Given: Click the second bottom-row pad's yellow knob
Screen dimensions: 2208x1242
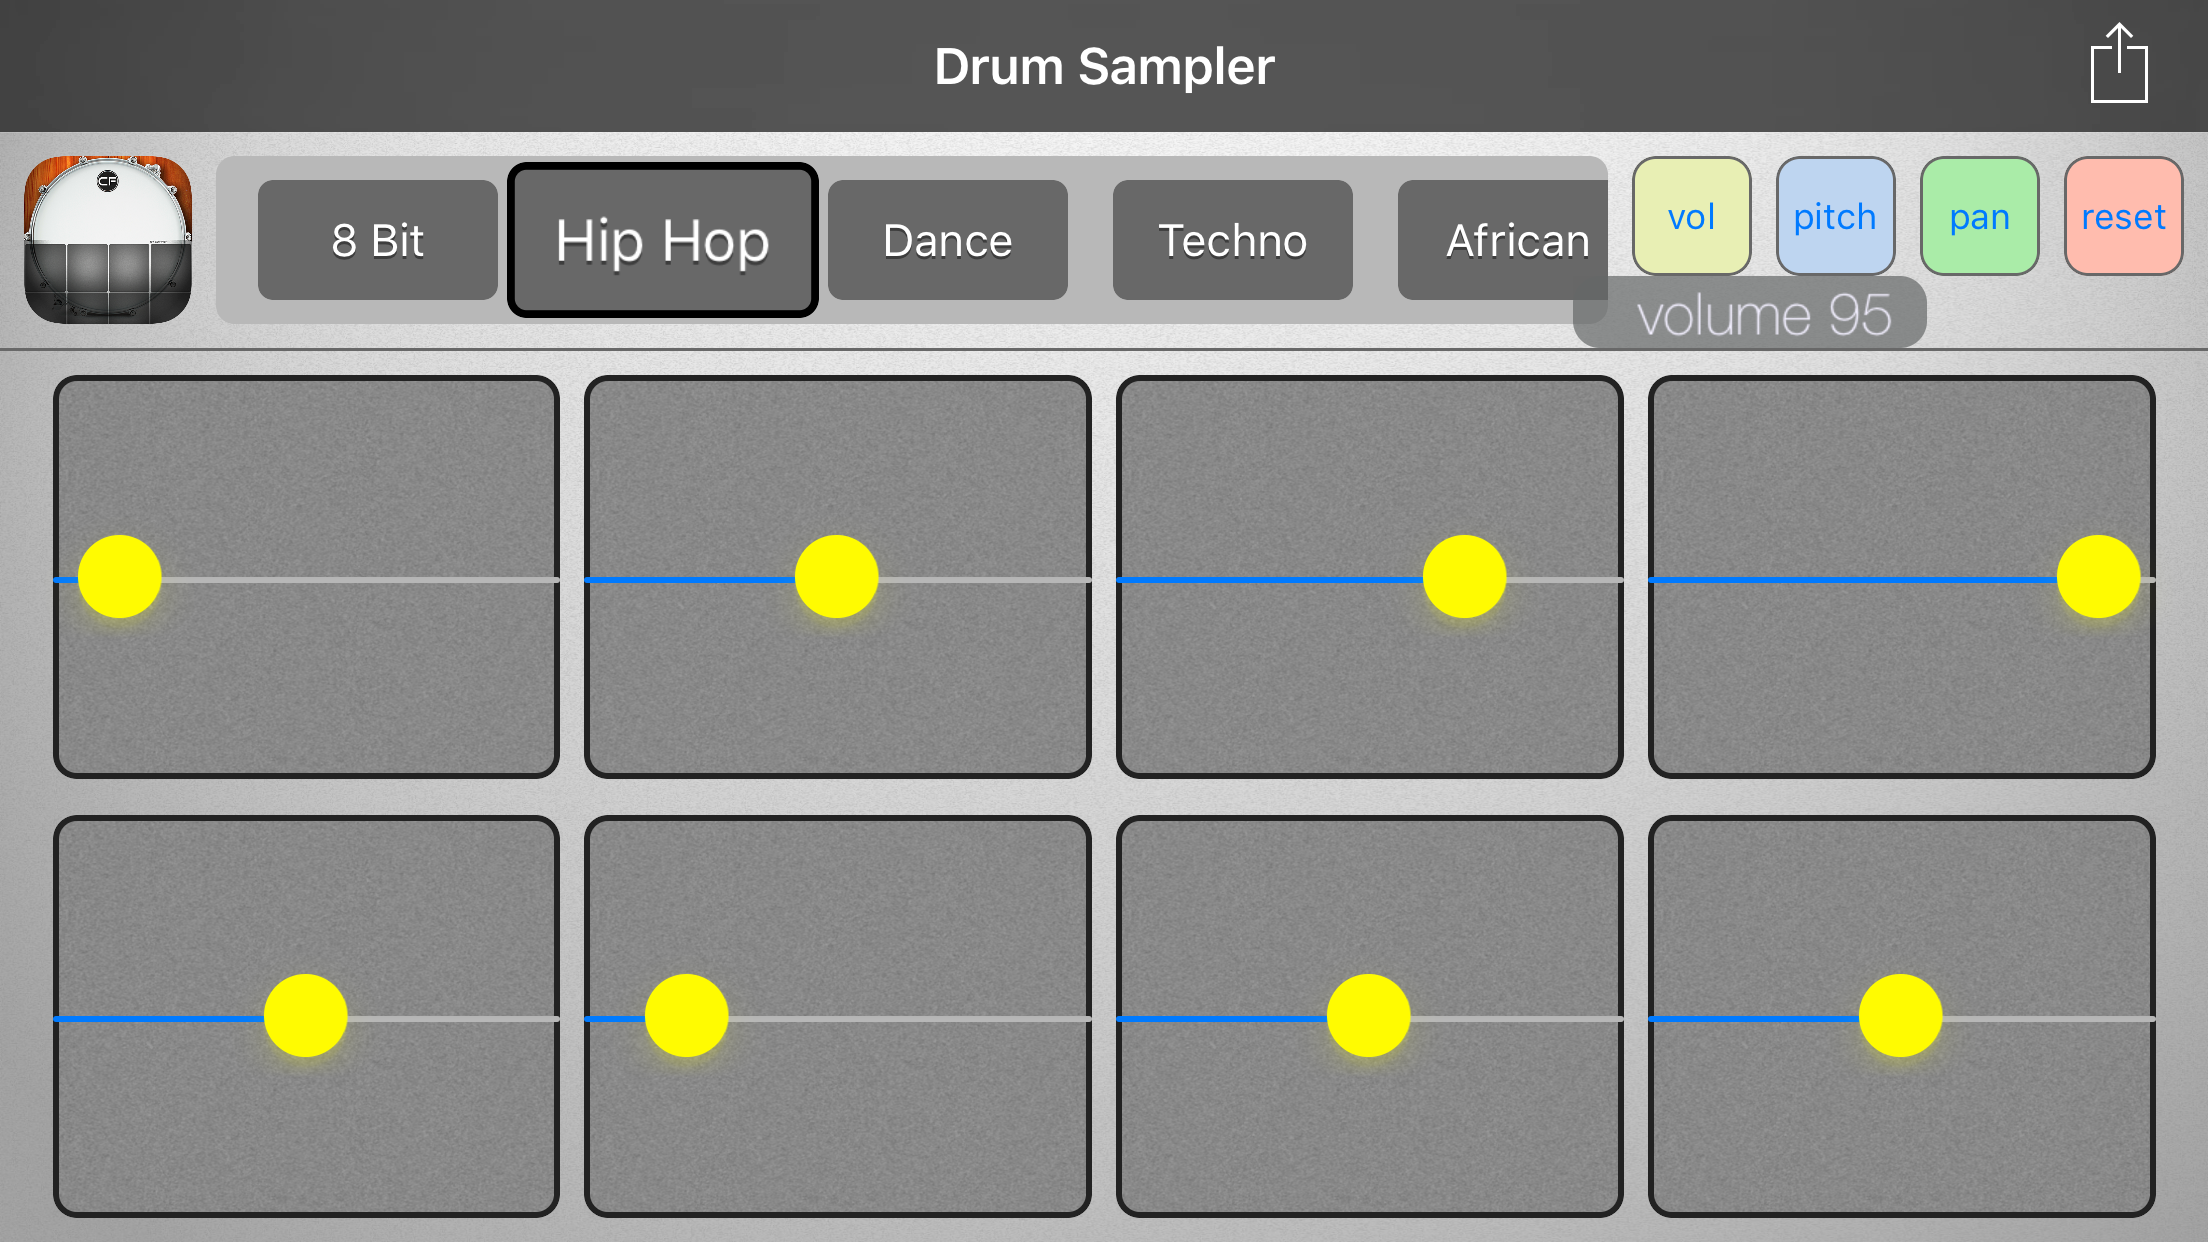Looking at the screenshot, I should coord(687,1016).
